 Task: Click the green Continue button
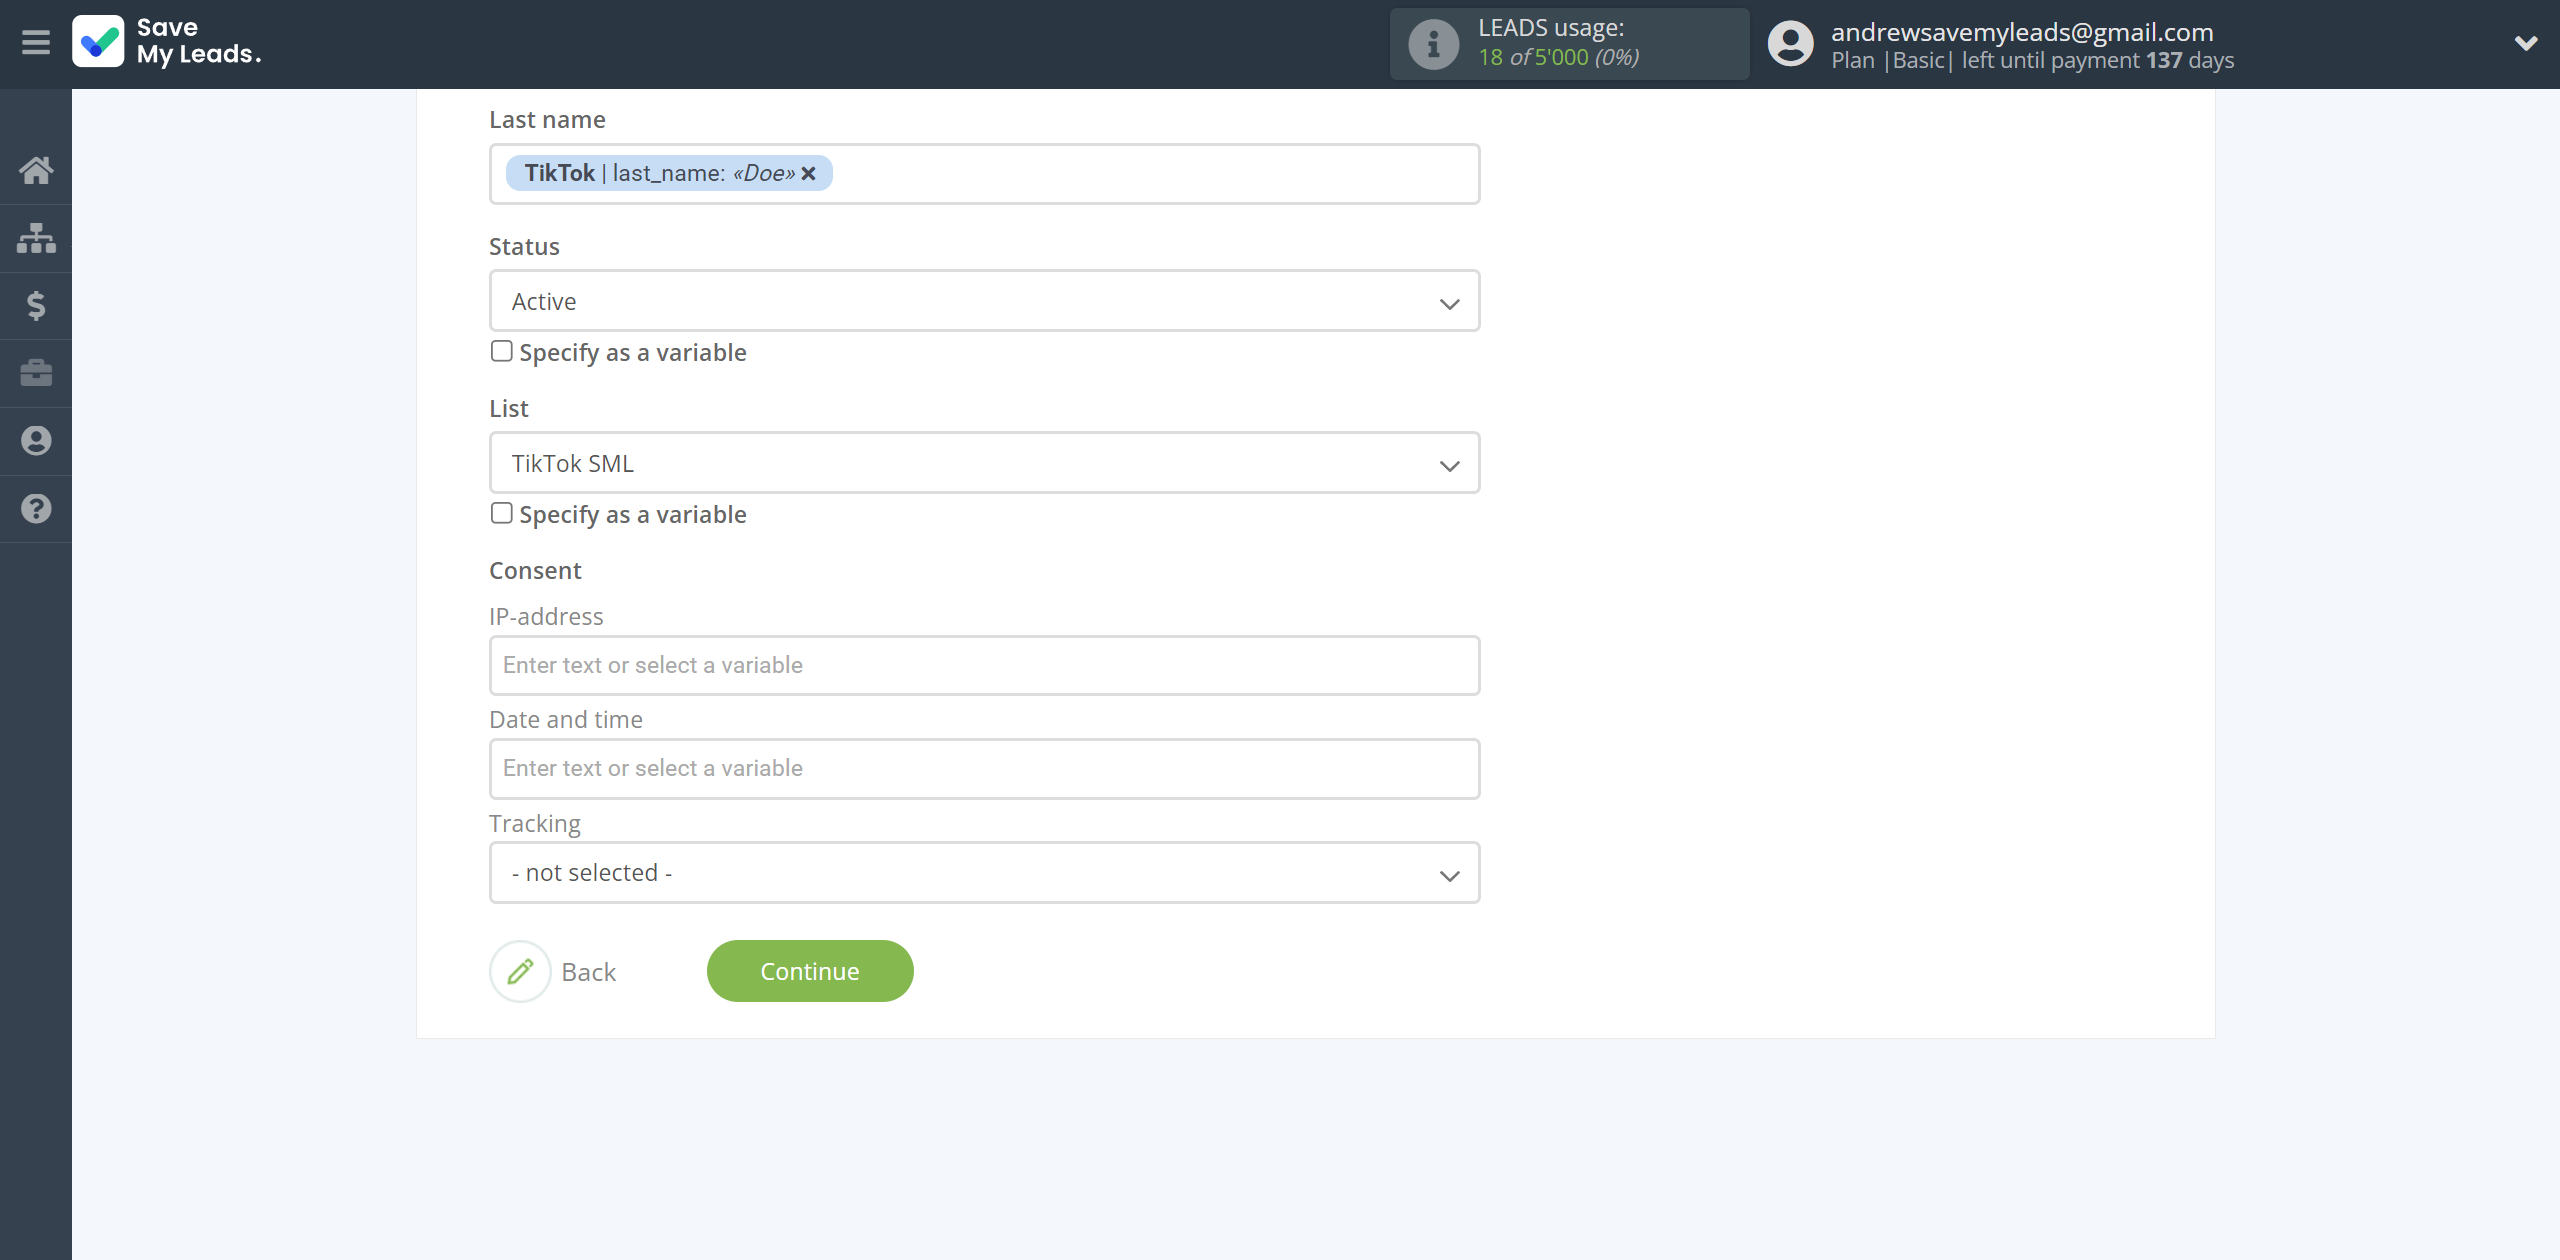tap(810, 971)
